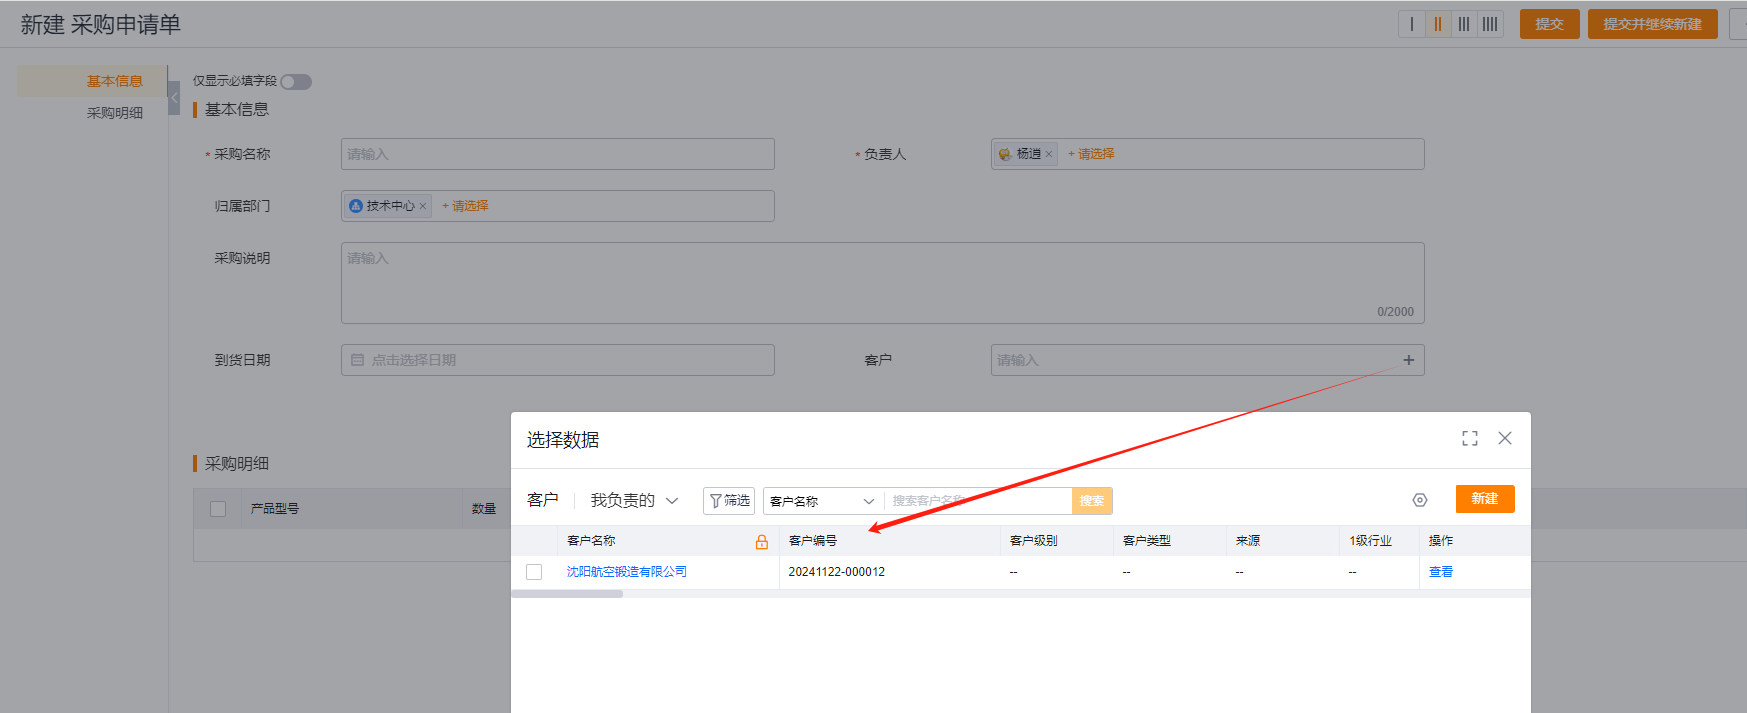Click 数量 column header
Image resolution: width=1747 pixels, height=713 pixels.
coord(484,509)
